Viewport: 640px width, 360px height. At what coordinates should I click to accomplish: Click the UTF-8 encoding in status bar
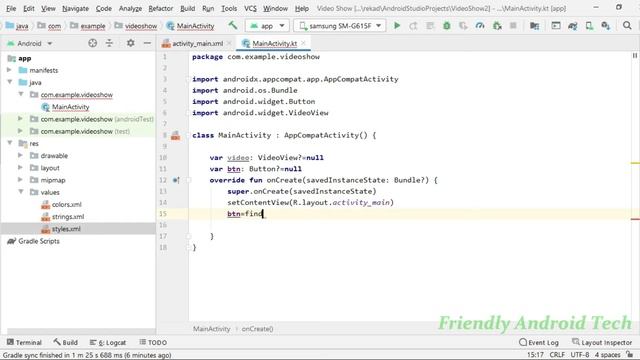(580, 355)
